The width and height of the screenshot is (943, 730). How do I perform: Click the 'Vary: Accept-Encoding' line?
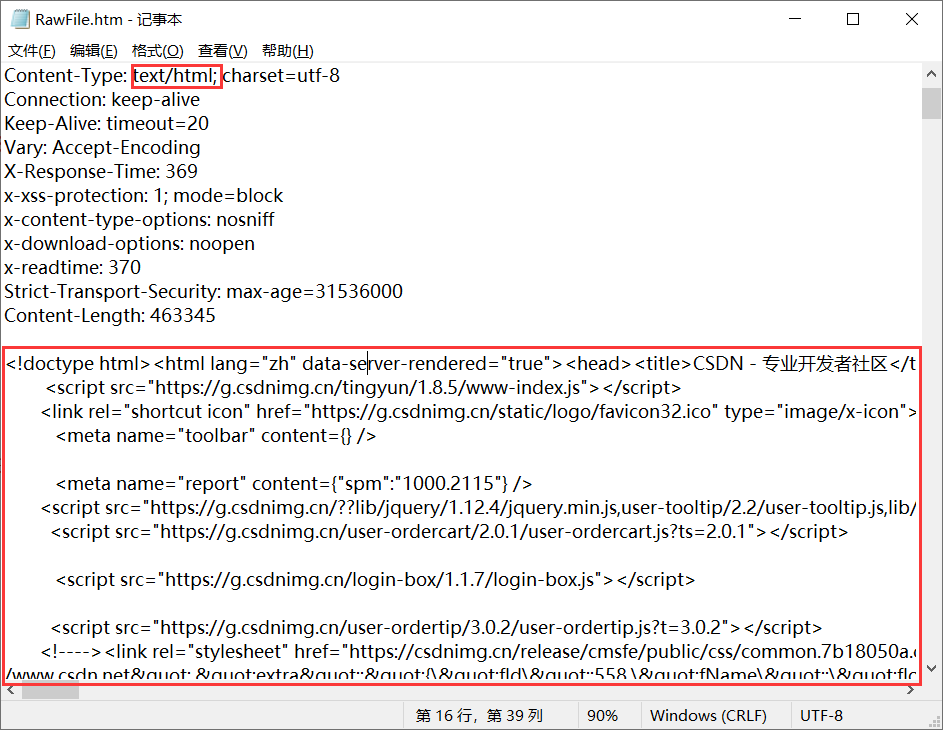tap(102, 148)
